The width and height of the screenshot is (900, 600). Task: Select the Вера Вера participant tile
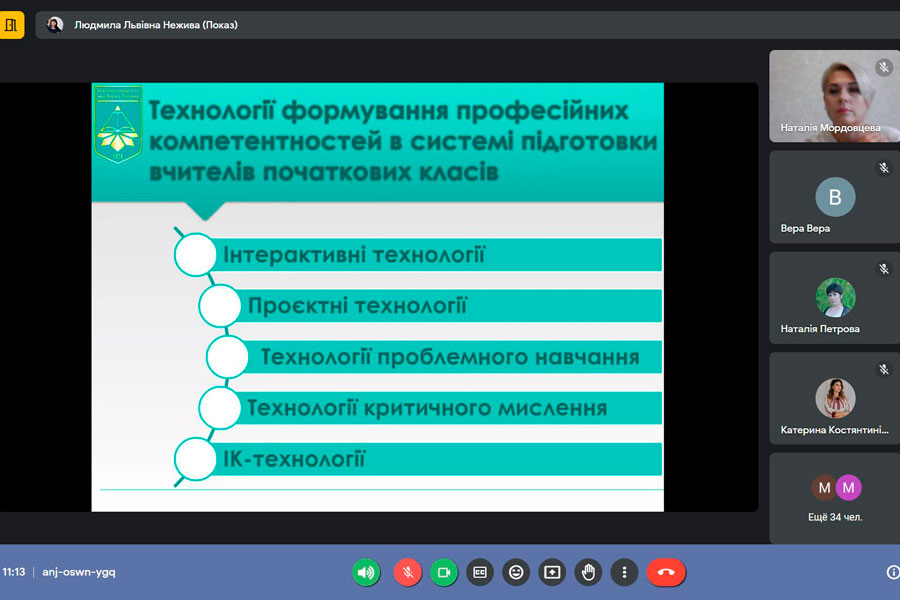pos(835,197)
